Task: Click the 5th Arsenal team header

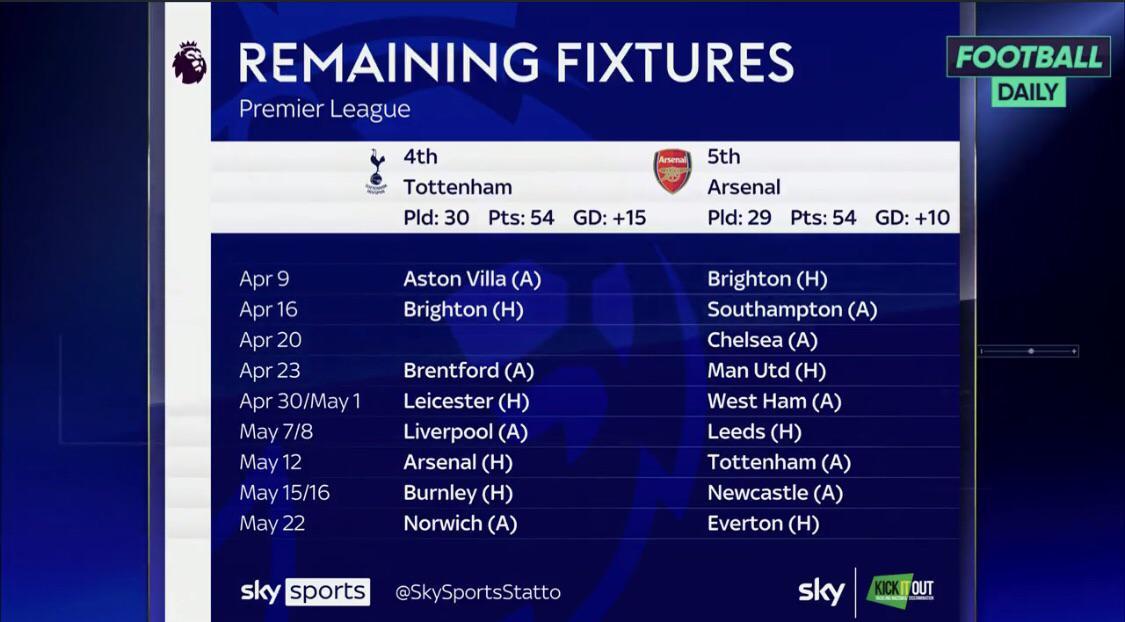Action: [744, 172]
